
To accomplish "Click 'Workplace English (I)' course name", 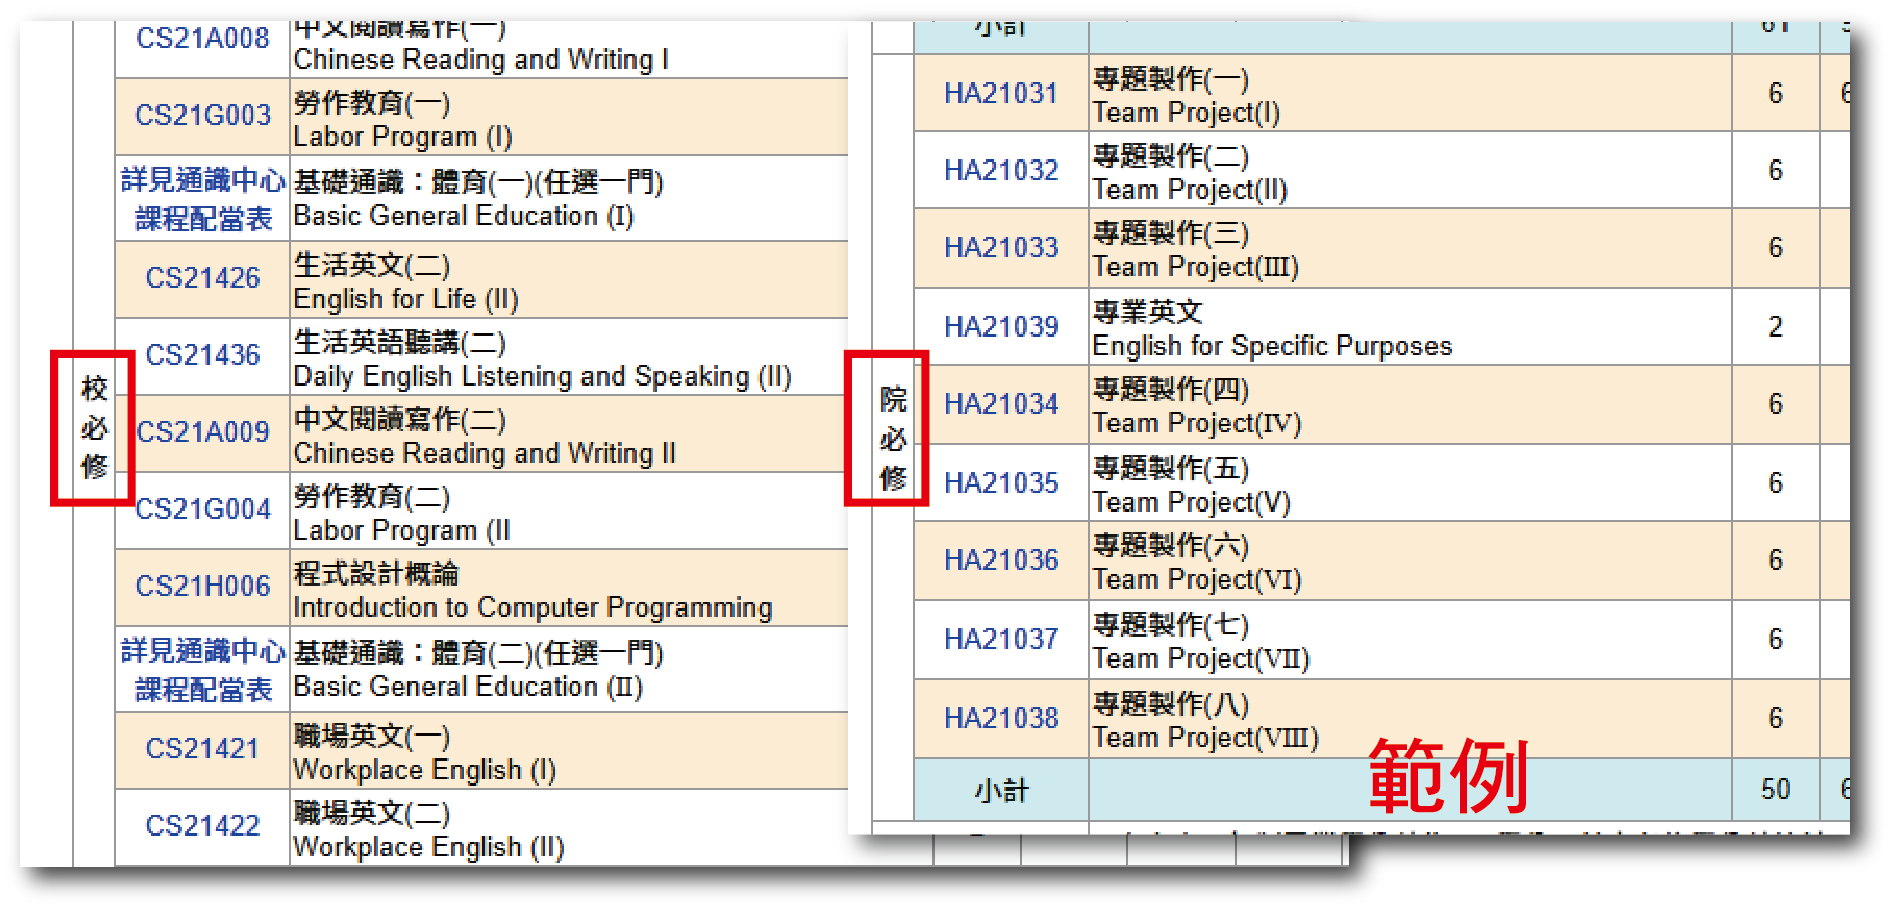I will click(x=425, y=770).
